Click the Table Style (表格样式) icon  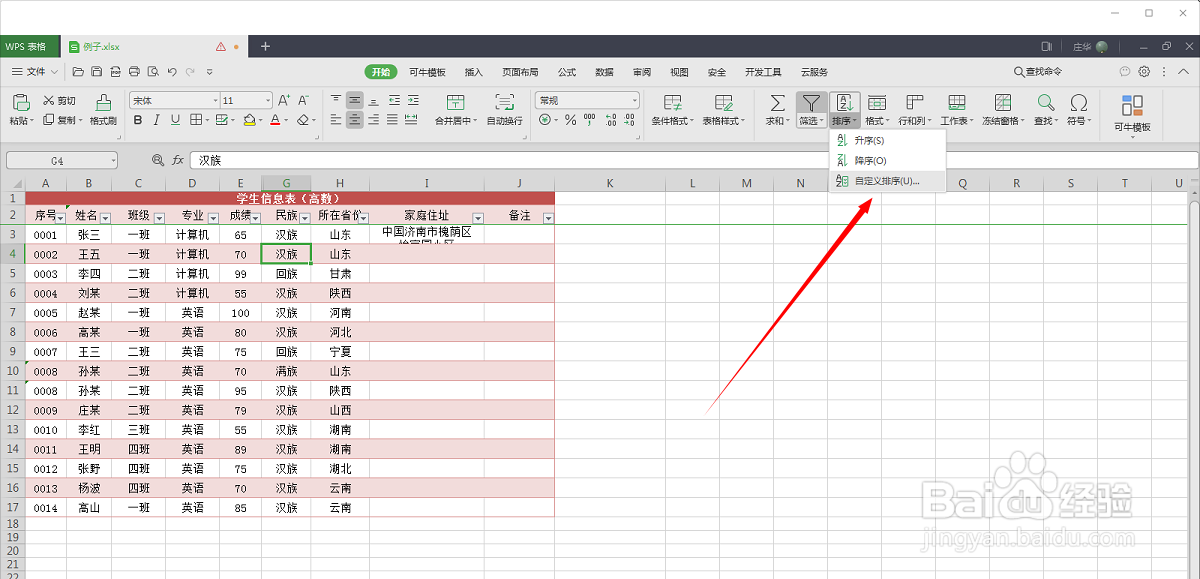(723, 102)
